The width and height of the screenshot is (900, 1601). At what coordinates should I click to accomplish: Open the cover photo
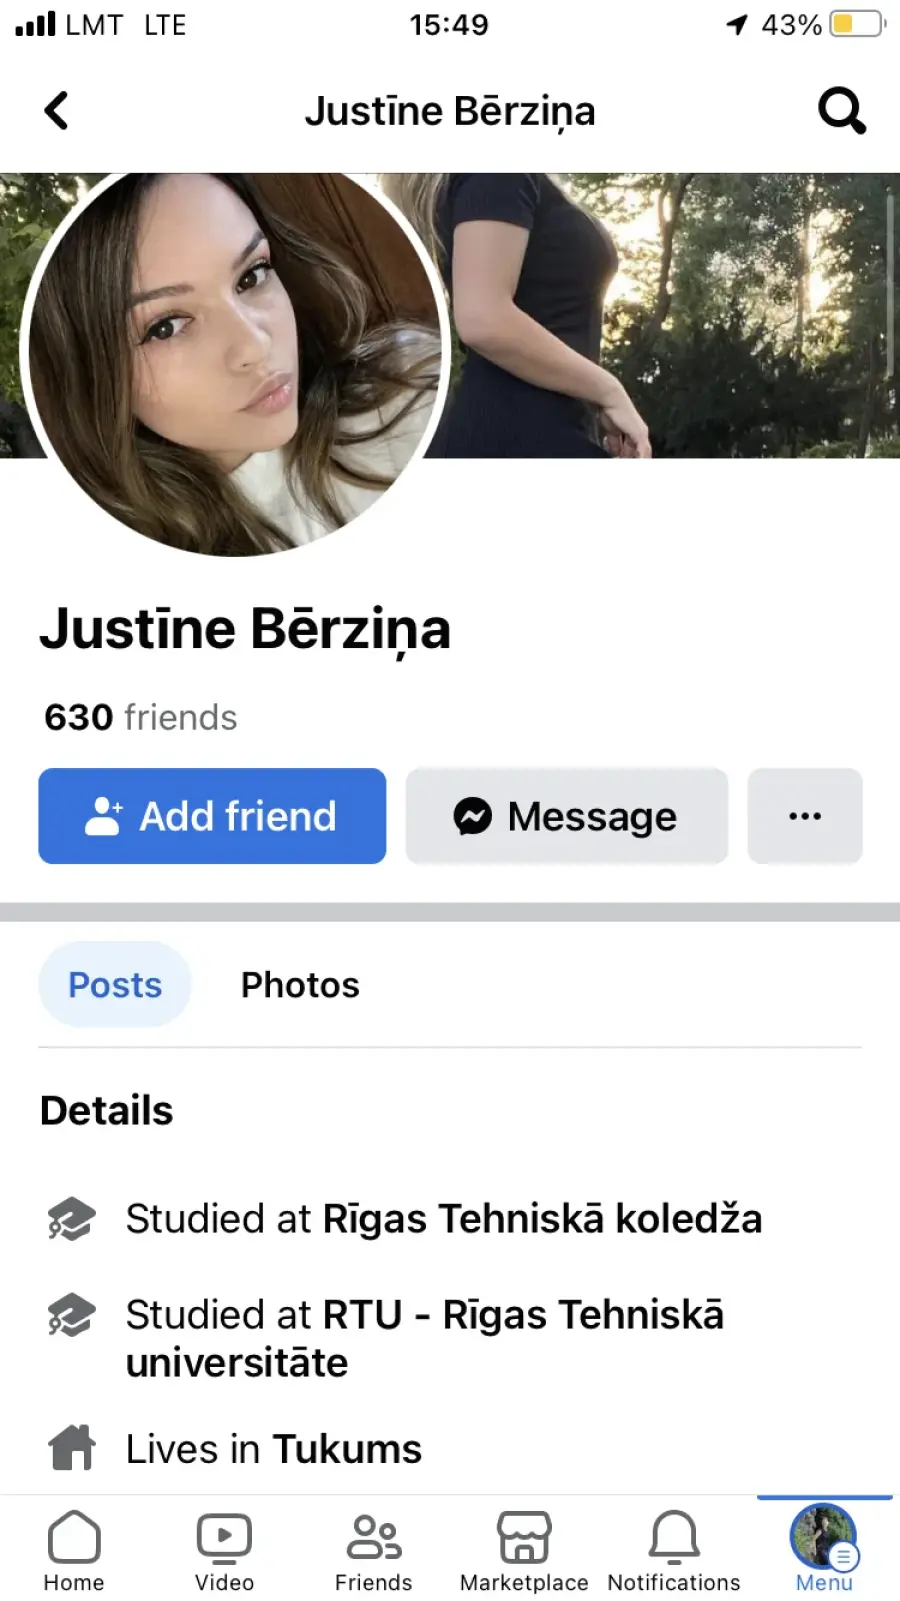click(670, 315)
